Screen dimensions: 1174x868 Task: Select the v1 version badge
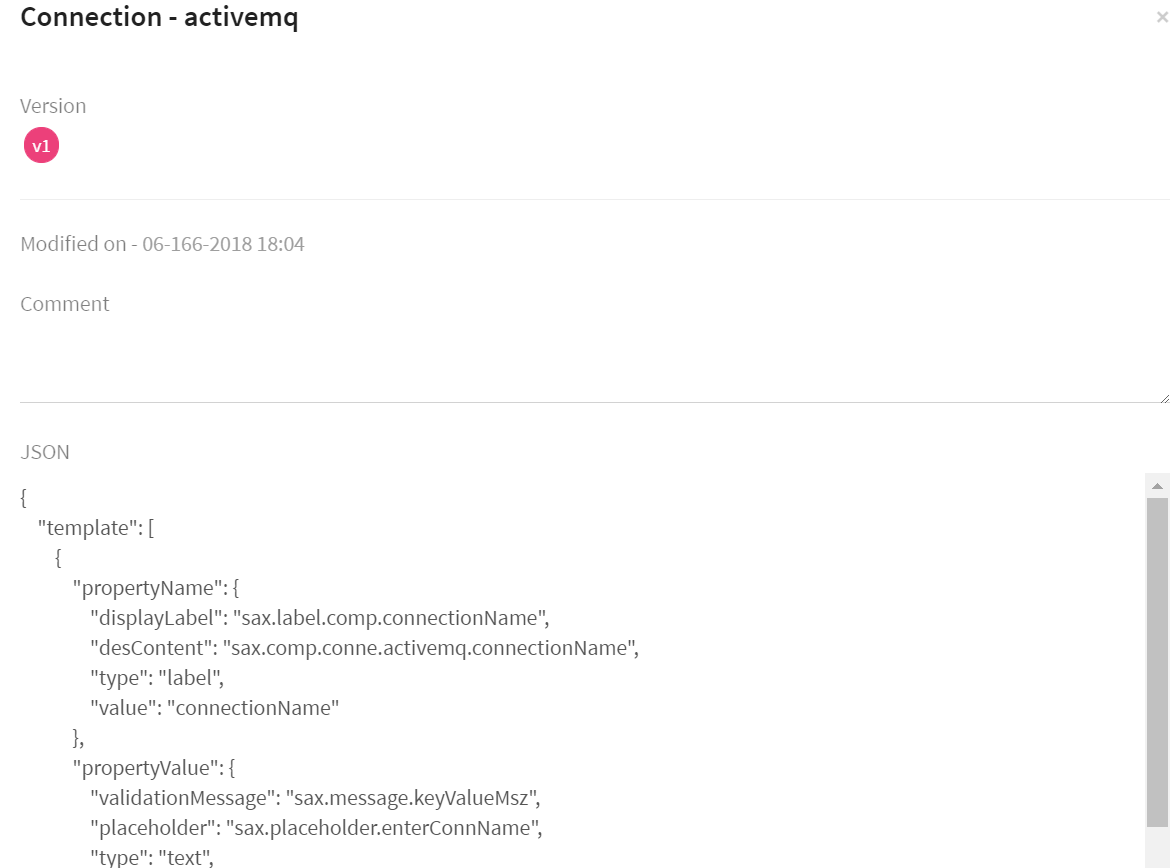tap(41, 145)
